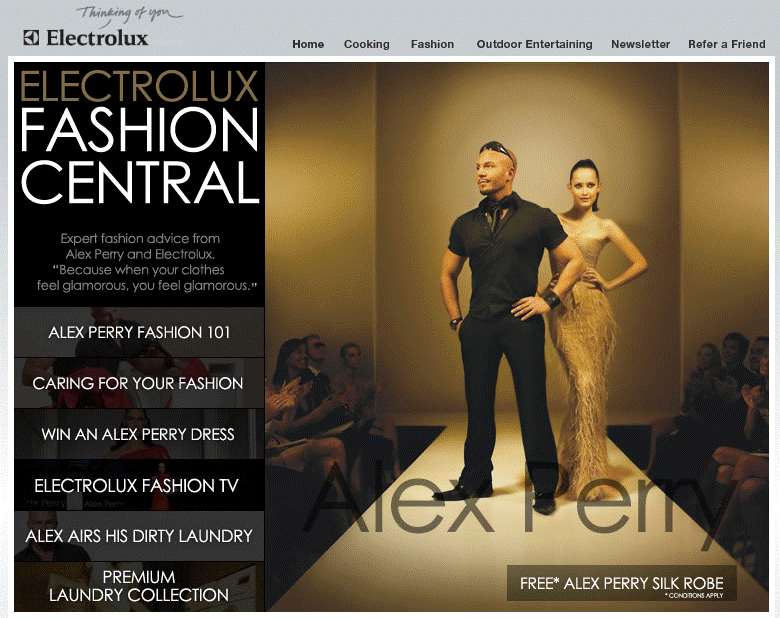Open Premium Laundry Collection

pyautogui.click(x=139, y=586)
